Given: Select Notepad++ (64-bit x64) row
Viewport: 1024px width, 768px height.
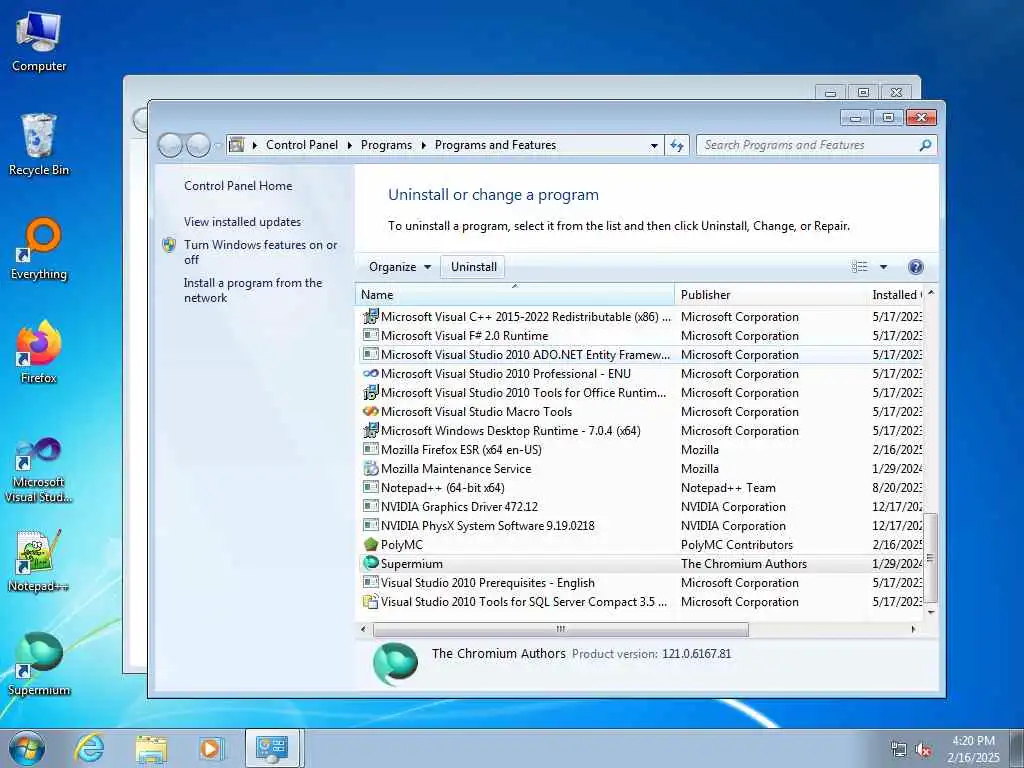Looking at the screenshot, I should 639,487.
